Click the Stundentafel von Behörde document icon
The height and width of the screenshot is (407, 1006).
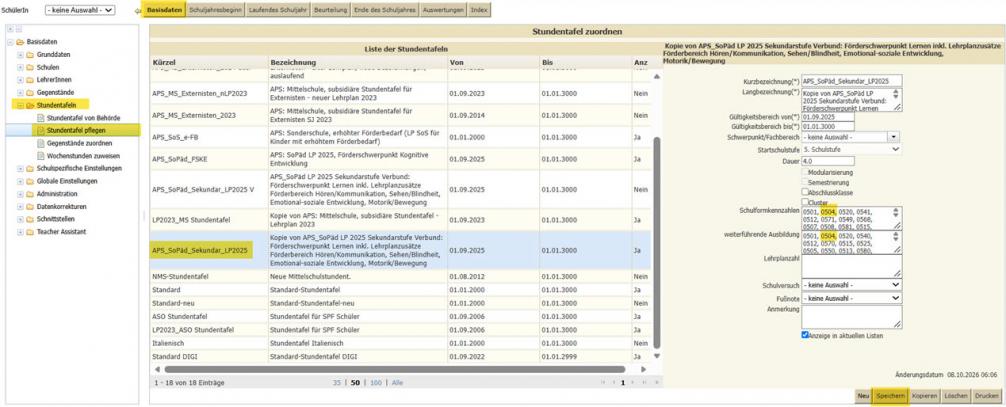[40, 118]
